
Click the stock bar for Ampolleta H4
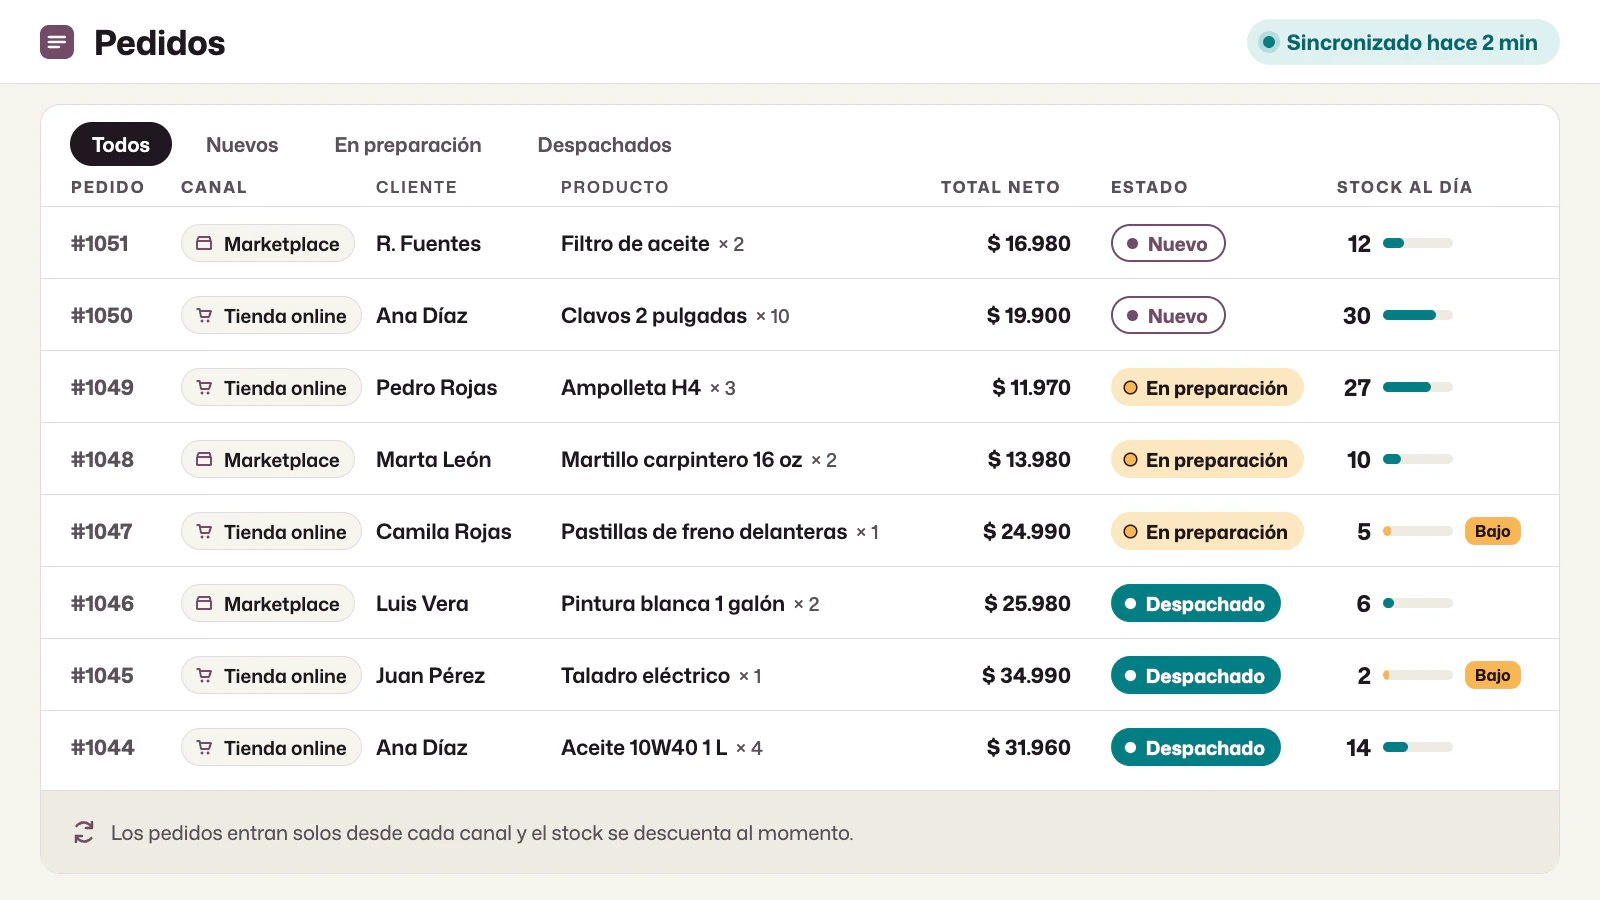pos(1418,387)
